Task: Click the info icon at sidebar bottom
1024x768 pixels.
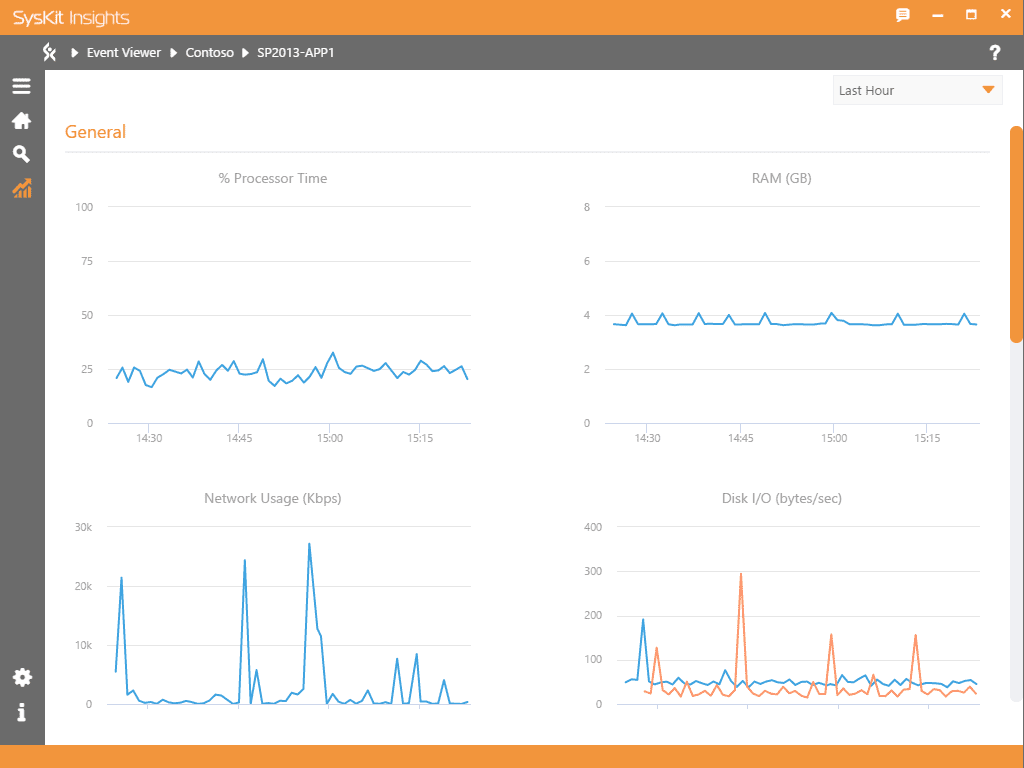Action: pos(21,712)
